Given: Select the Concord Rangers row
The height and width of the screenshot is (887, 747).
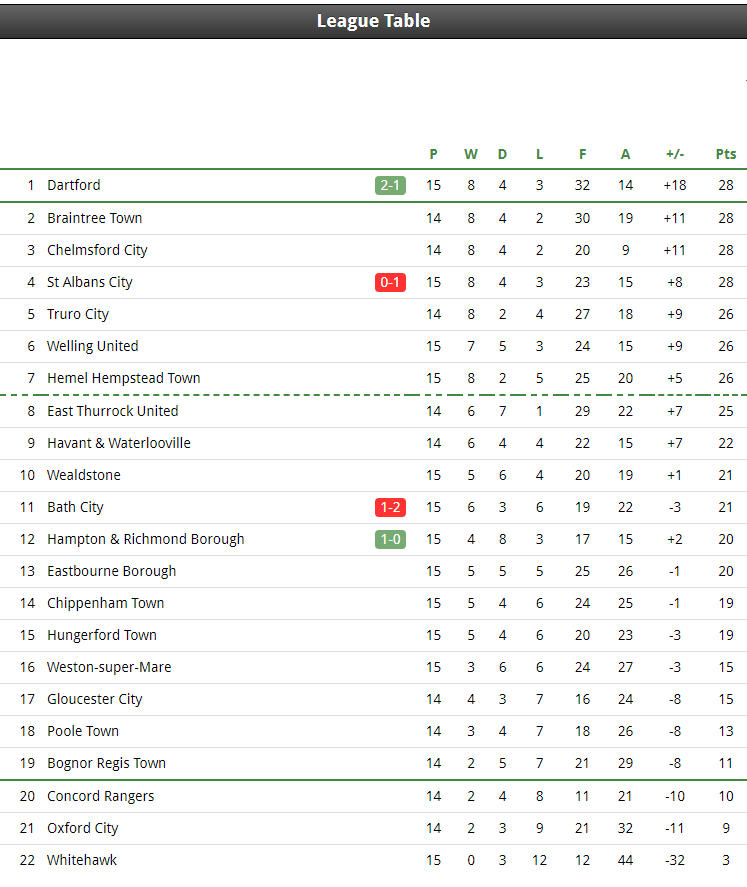Looking at the screenshot, I should click(373, 796).
